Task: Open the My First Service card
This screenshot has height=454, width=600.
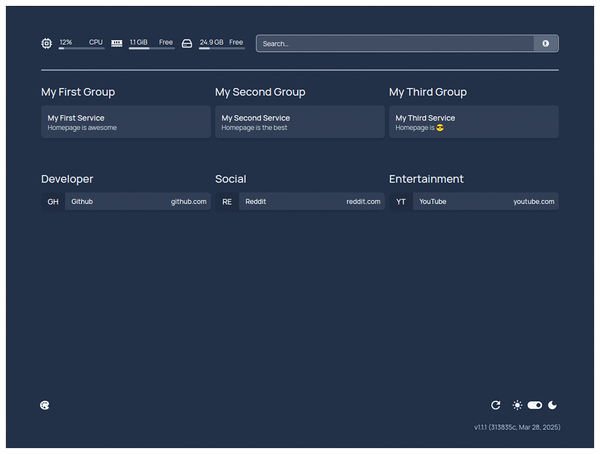Action: tap(126, 122)
